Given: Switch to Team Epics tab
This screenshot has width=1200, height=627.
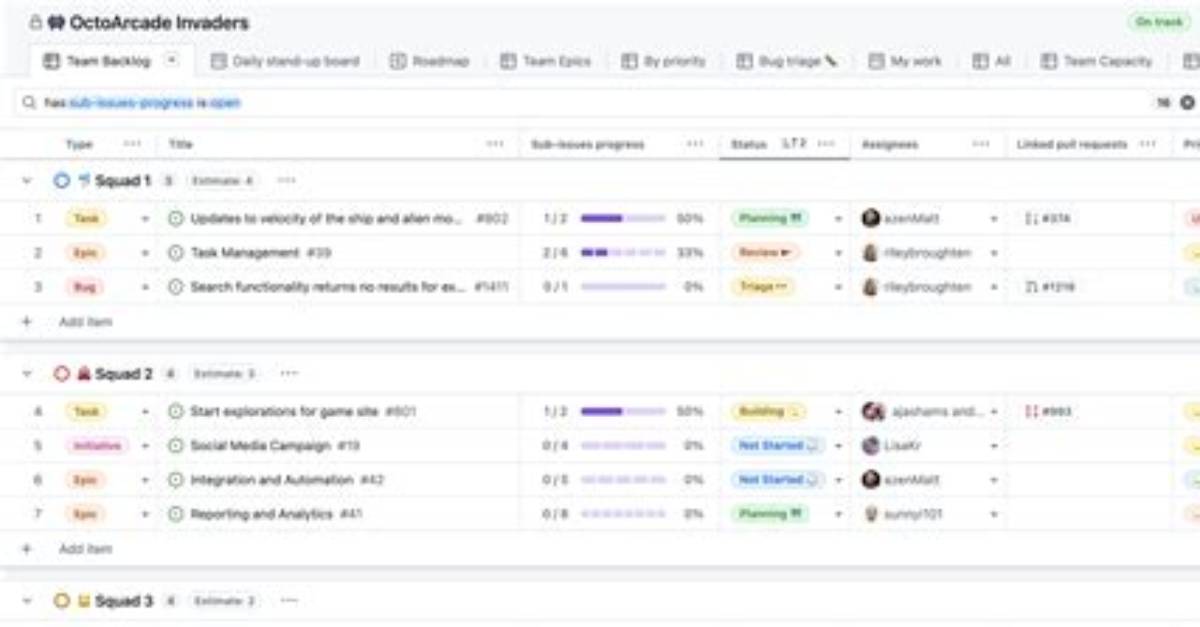Looking at the screenshot, I should click(x=546, y=61).
